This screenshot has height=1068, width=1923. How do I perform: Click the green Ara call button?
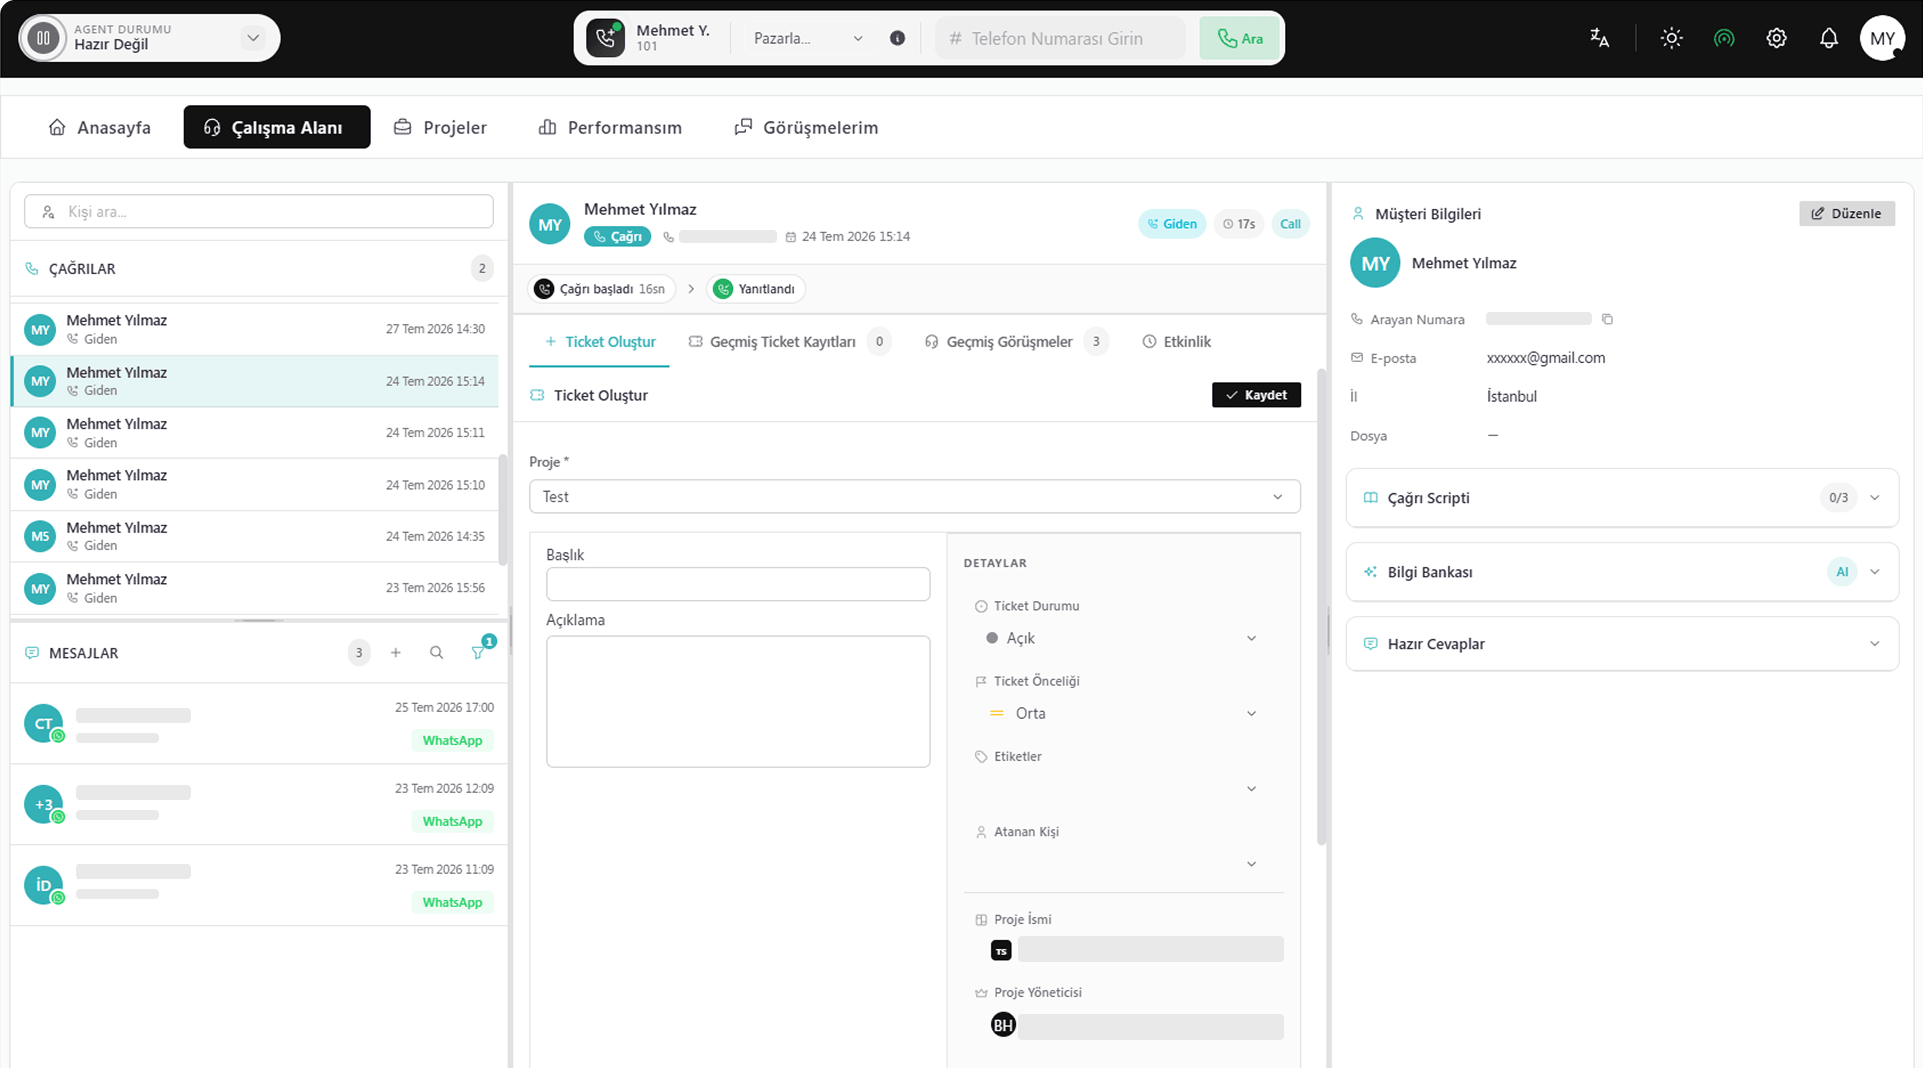point(1239,38)
